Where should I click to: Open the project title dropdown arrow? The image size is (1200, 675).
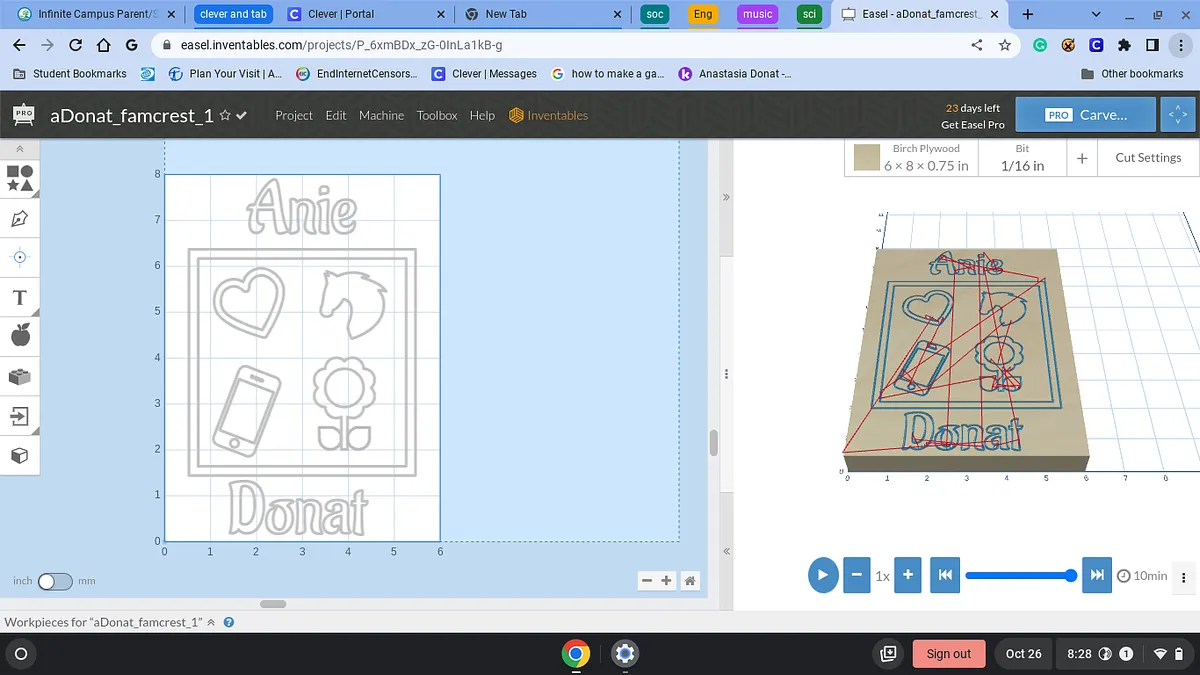242,115
